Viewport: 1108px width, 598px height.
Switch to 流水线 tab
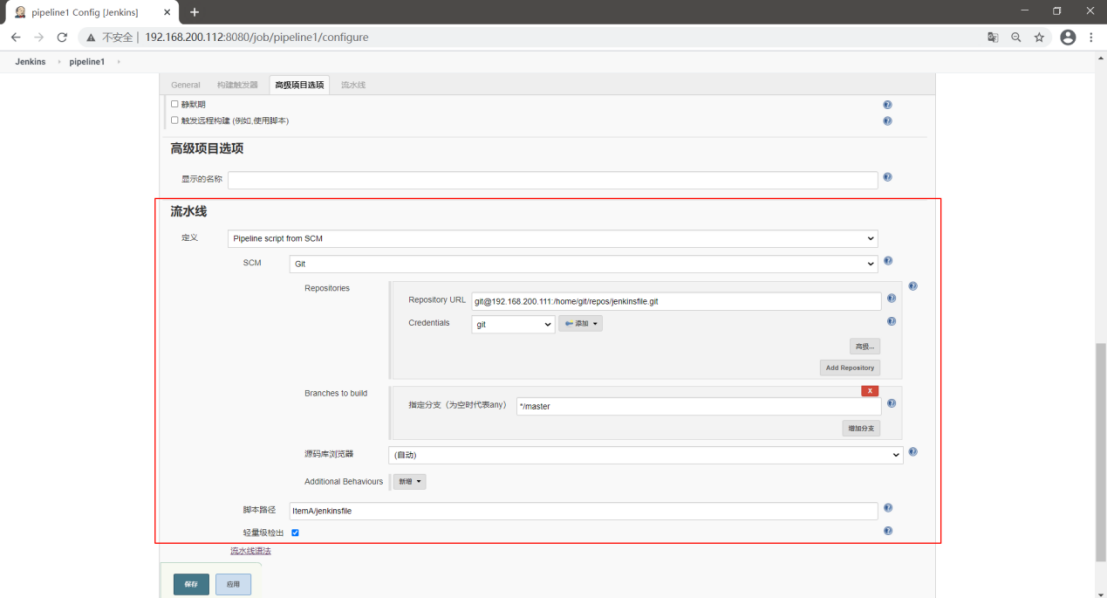point(353,85)
